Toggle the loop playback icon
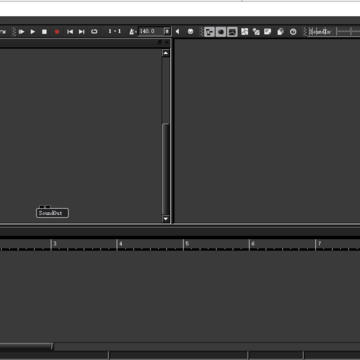The image size is (360, 360). [94, 32]
